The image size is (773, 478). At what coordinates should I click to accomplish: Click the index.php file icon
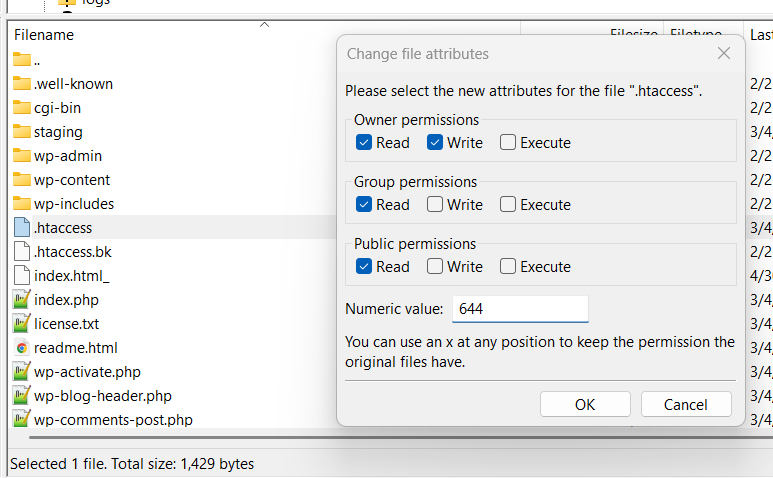[x=22, y=299]
